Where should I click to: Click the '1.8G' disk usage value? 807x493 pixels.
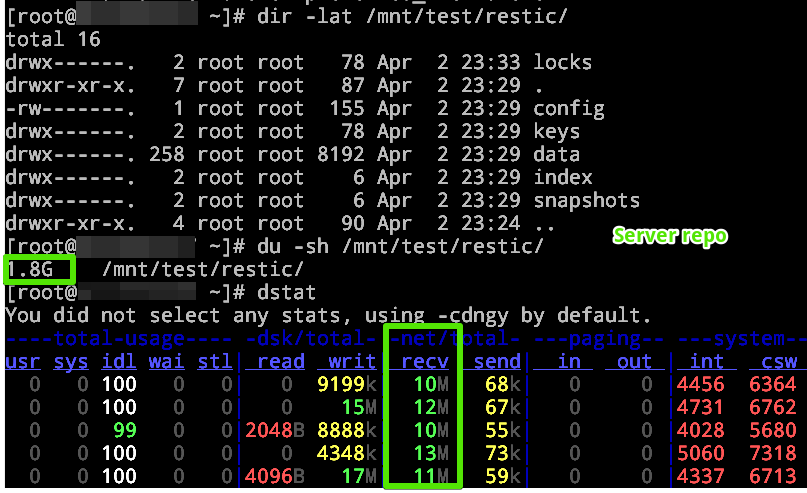[30, 269]
